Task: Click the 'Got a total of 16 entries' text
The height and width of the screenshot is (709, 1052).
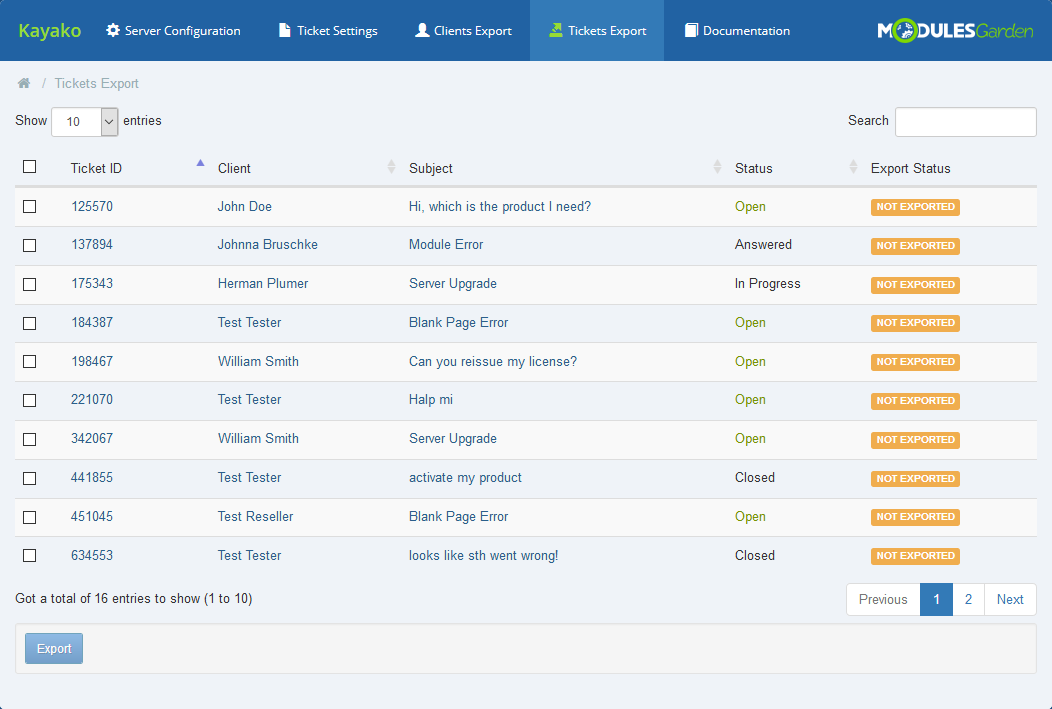Action: tap(134, 598)
